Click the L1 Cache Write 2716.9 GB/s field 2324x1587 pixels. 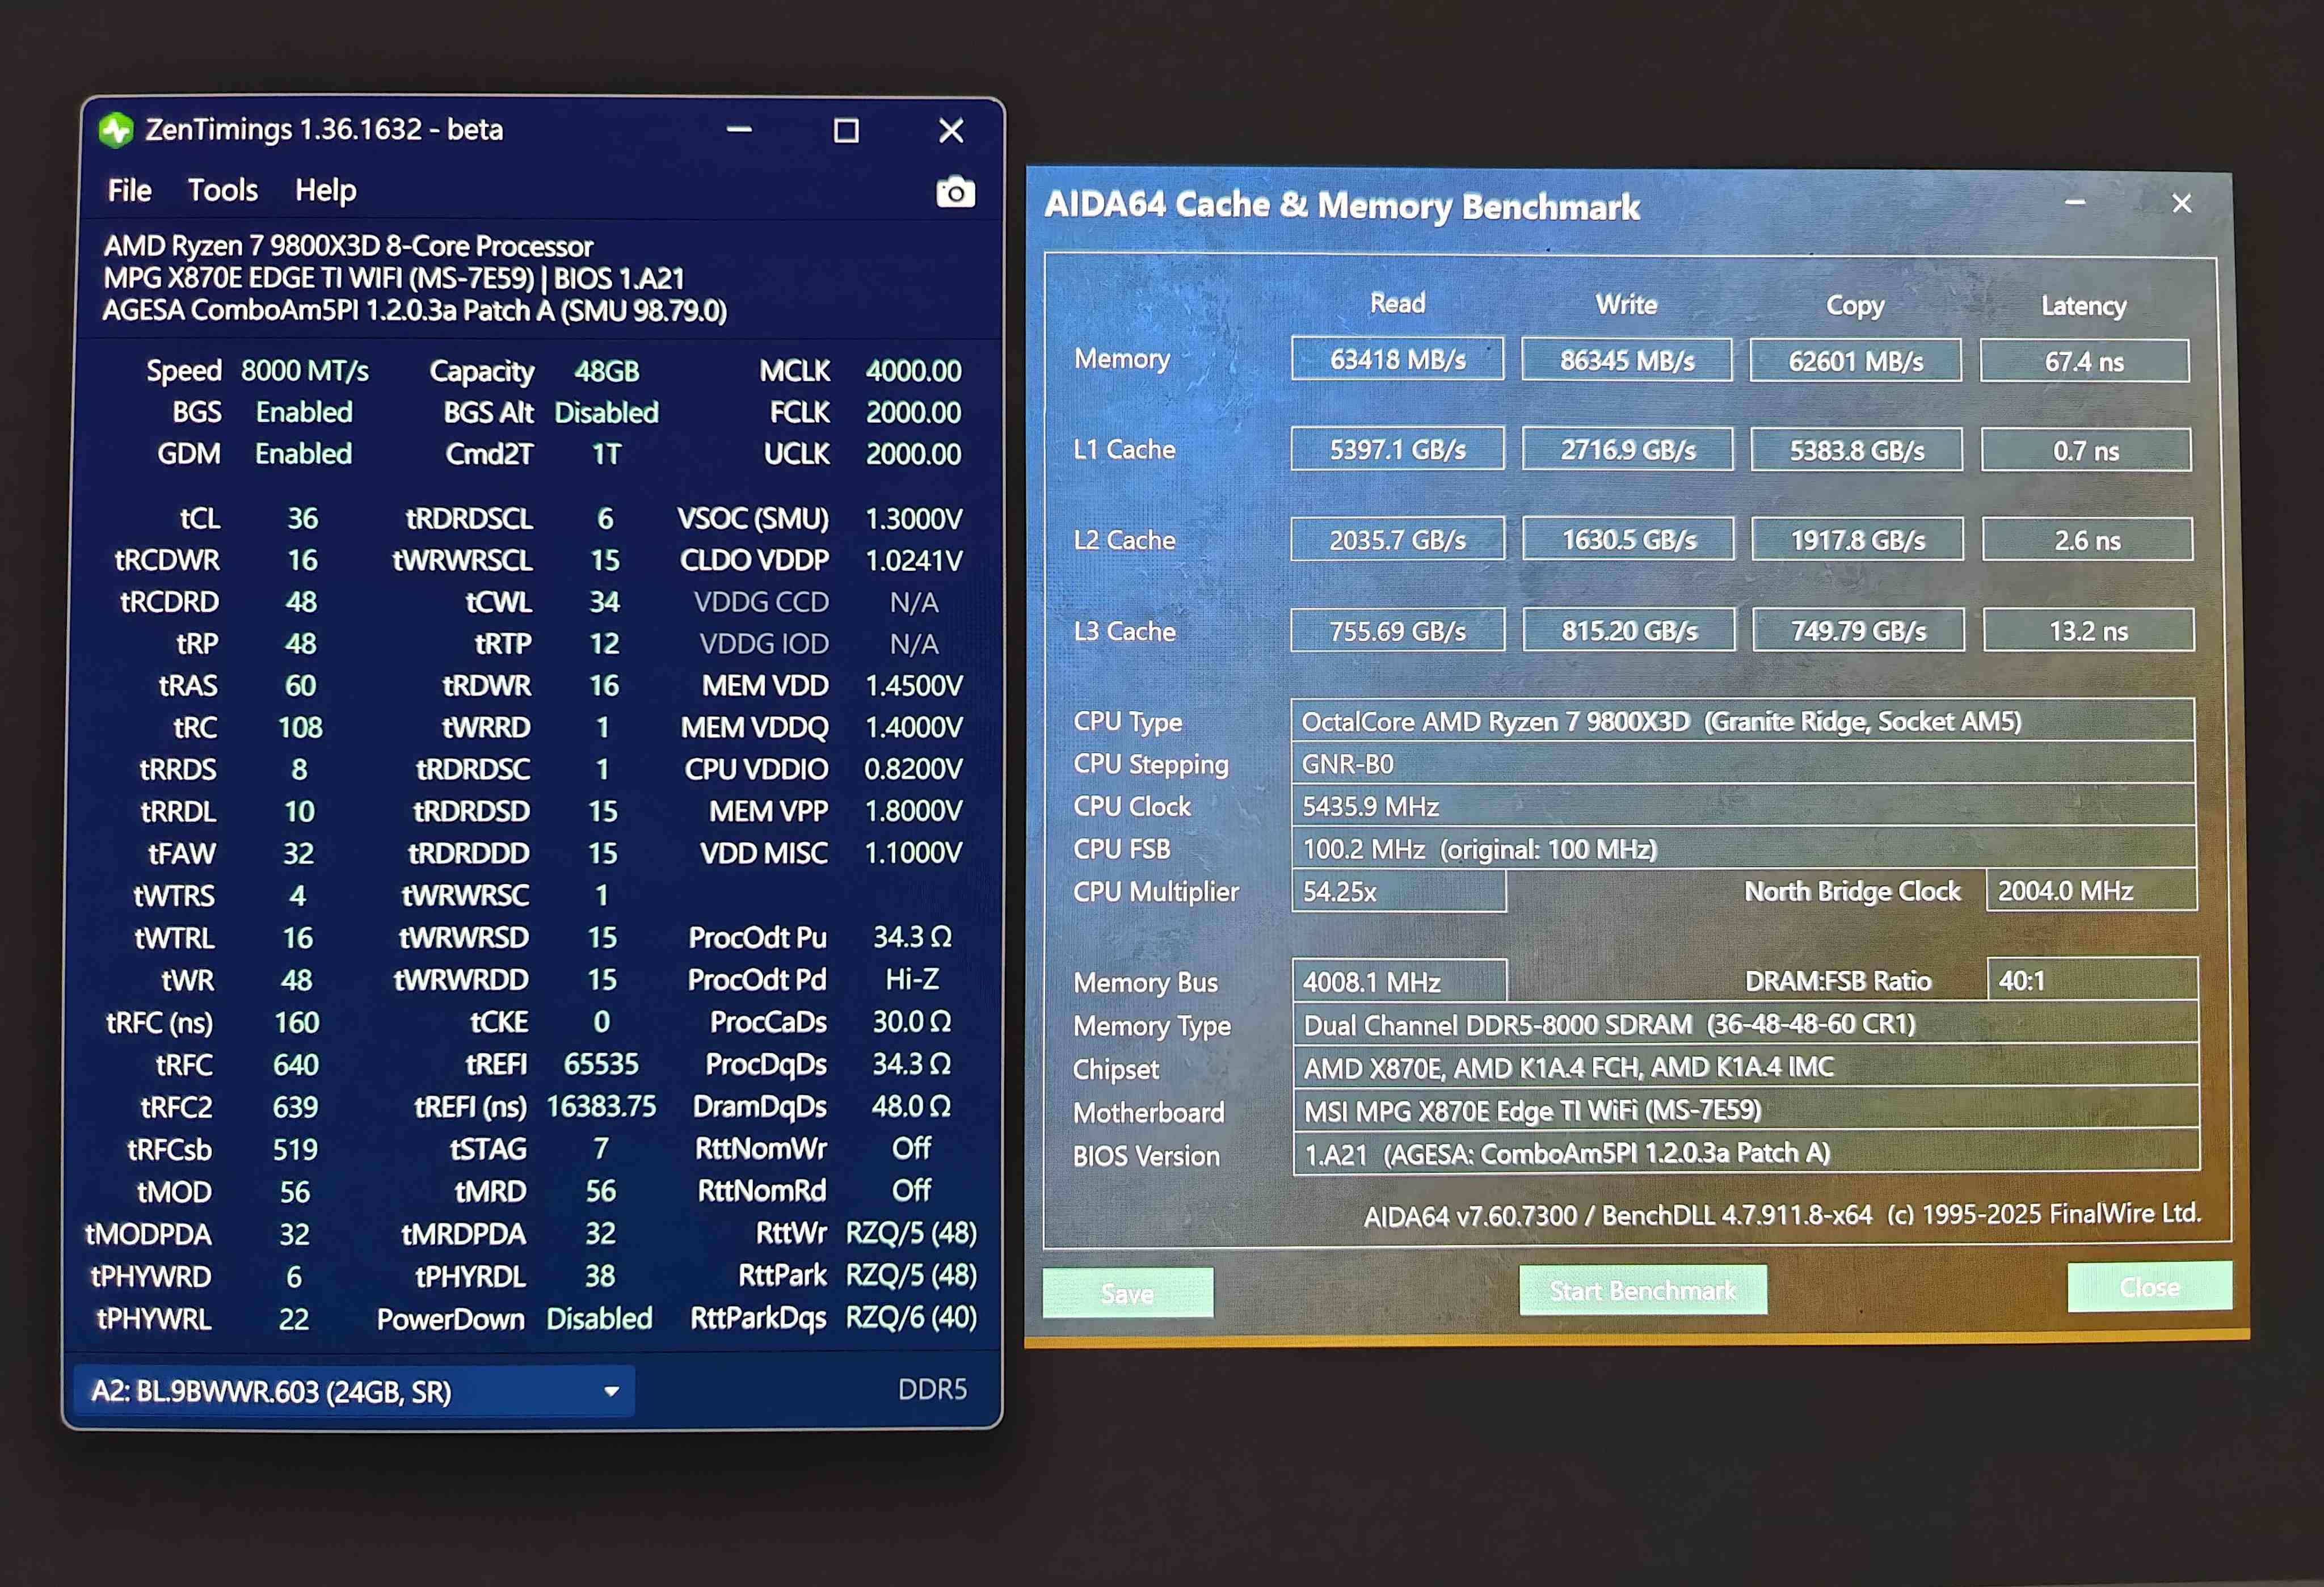pyautogui.click(x=1628, y=450)
